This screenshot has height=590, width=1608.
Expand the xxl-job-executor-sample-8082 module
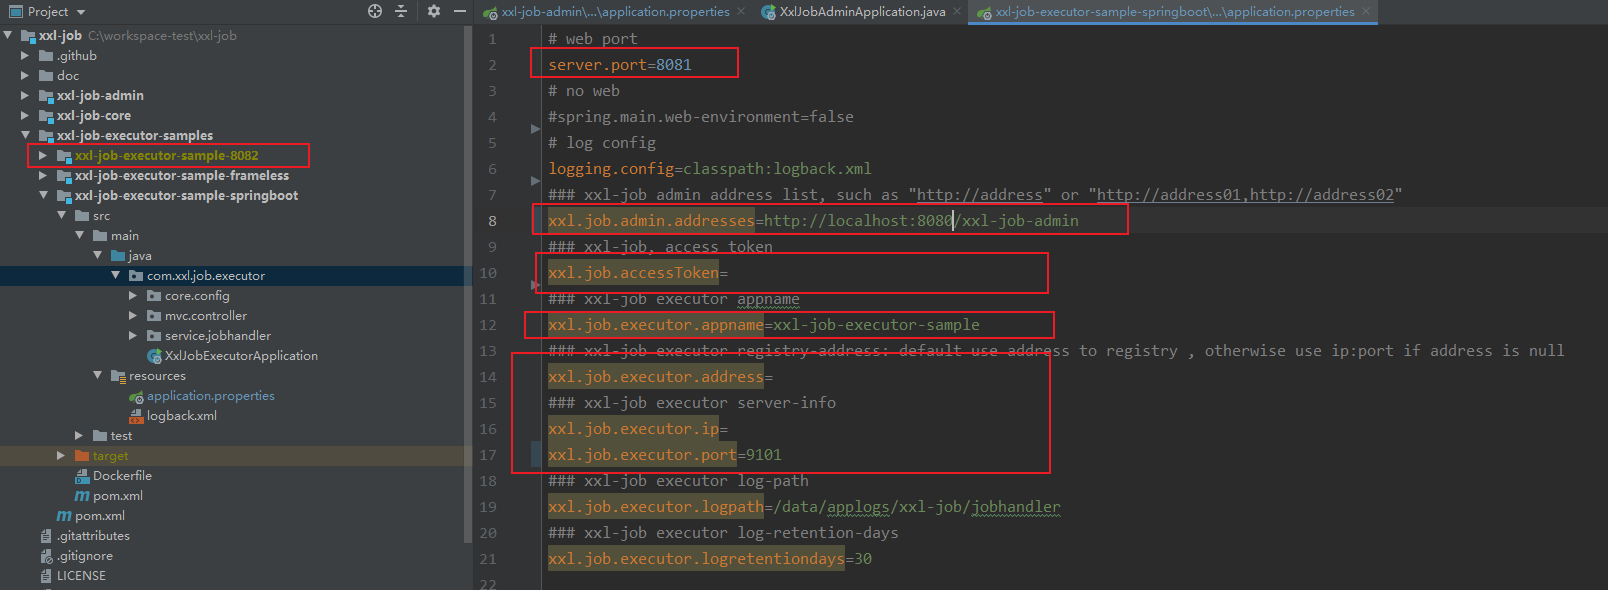[43, 156]
